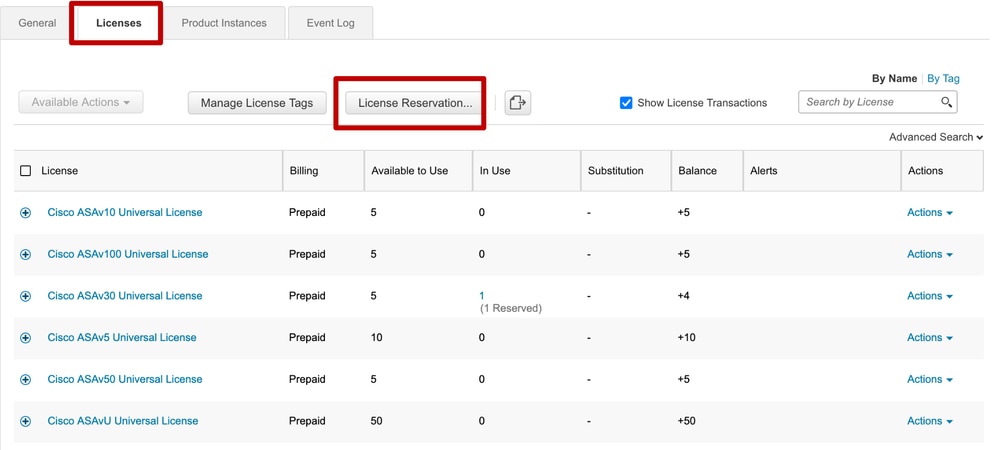Click the +50 balance value

(x=686, y=421)
